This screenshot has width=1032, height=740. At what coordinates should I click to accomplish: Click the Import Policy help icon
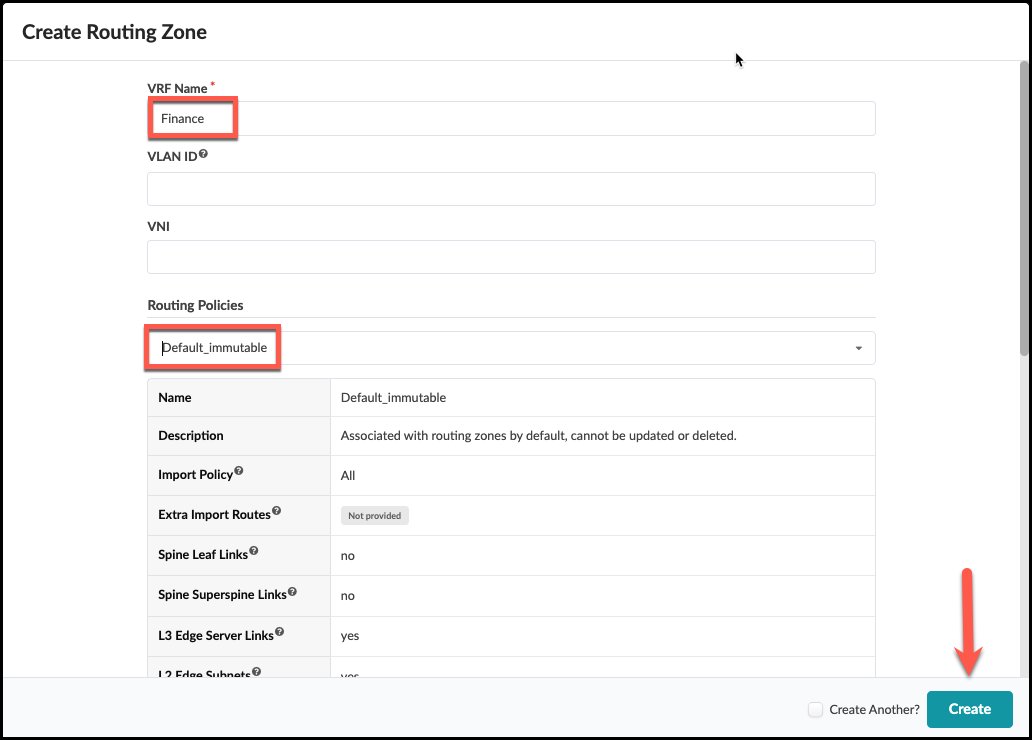[239, 472]
